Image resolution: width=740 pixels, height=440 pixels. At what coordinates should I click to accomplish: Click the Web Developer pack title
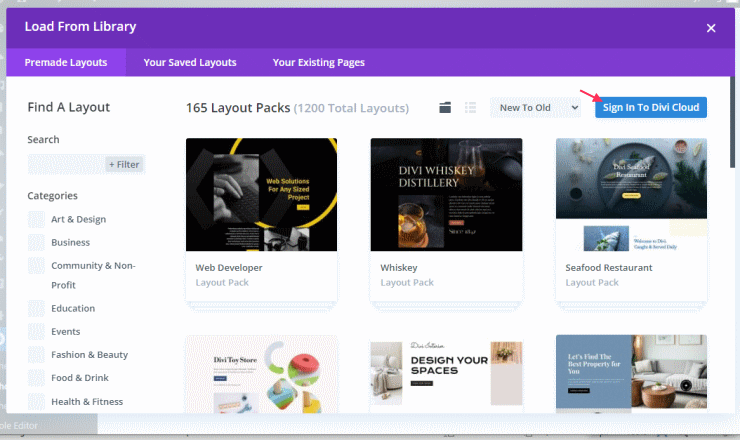229,268
